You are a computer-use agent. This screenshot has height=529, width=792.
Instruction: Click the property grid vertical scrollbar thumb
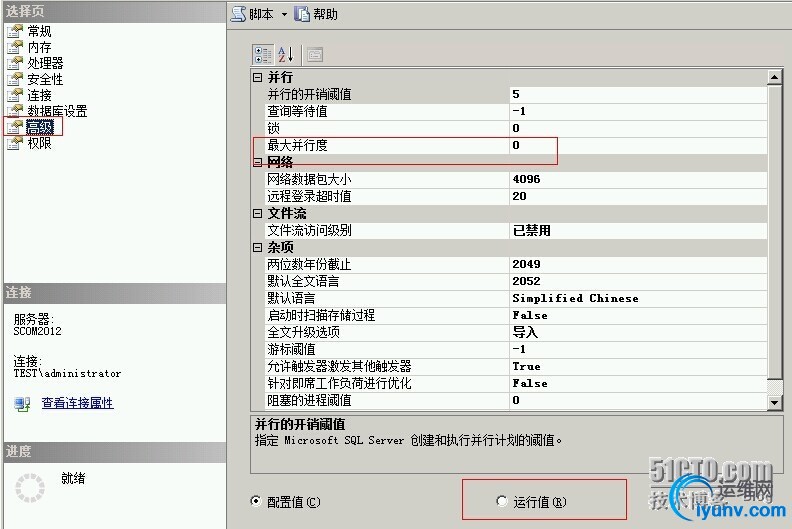[774, 231]
